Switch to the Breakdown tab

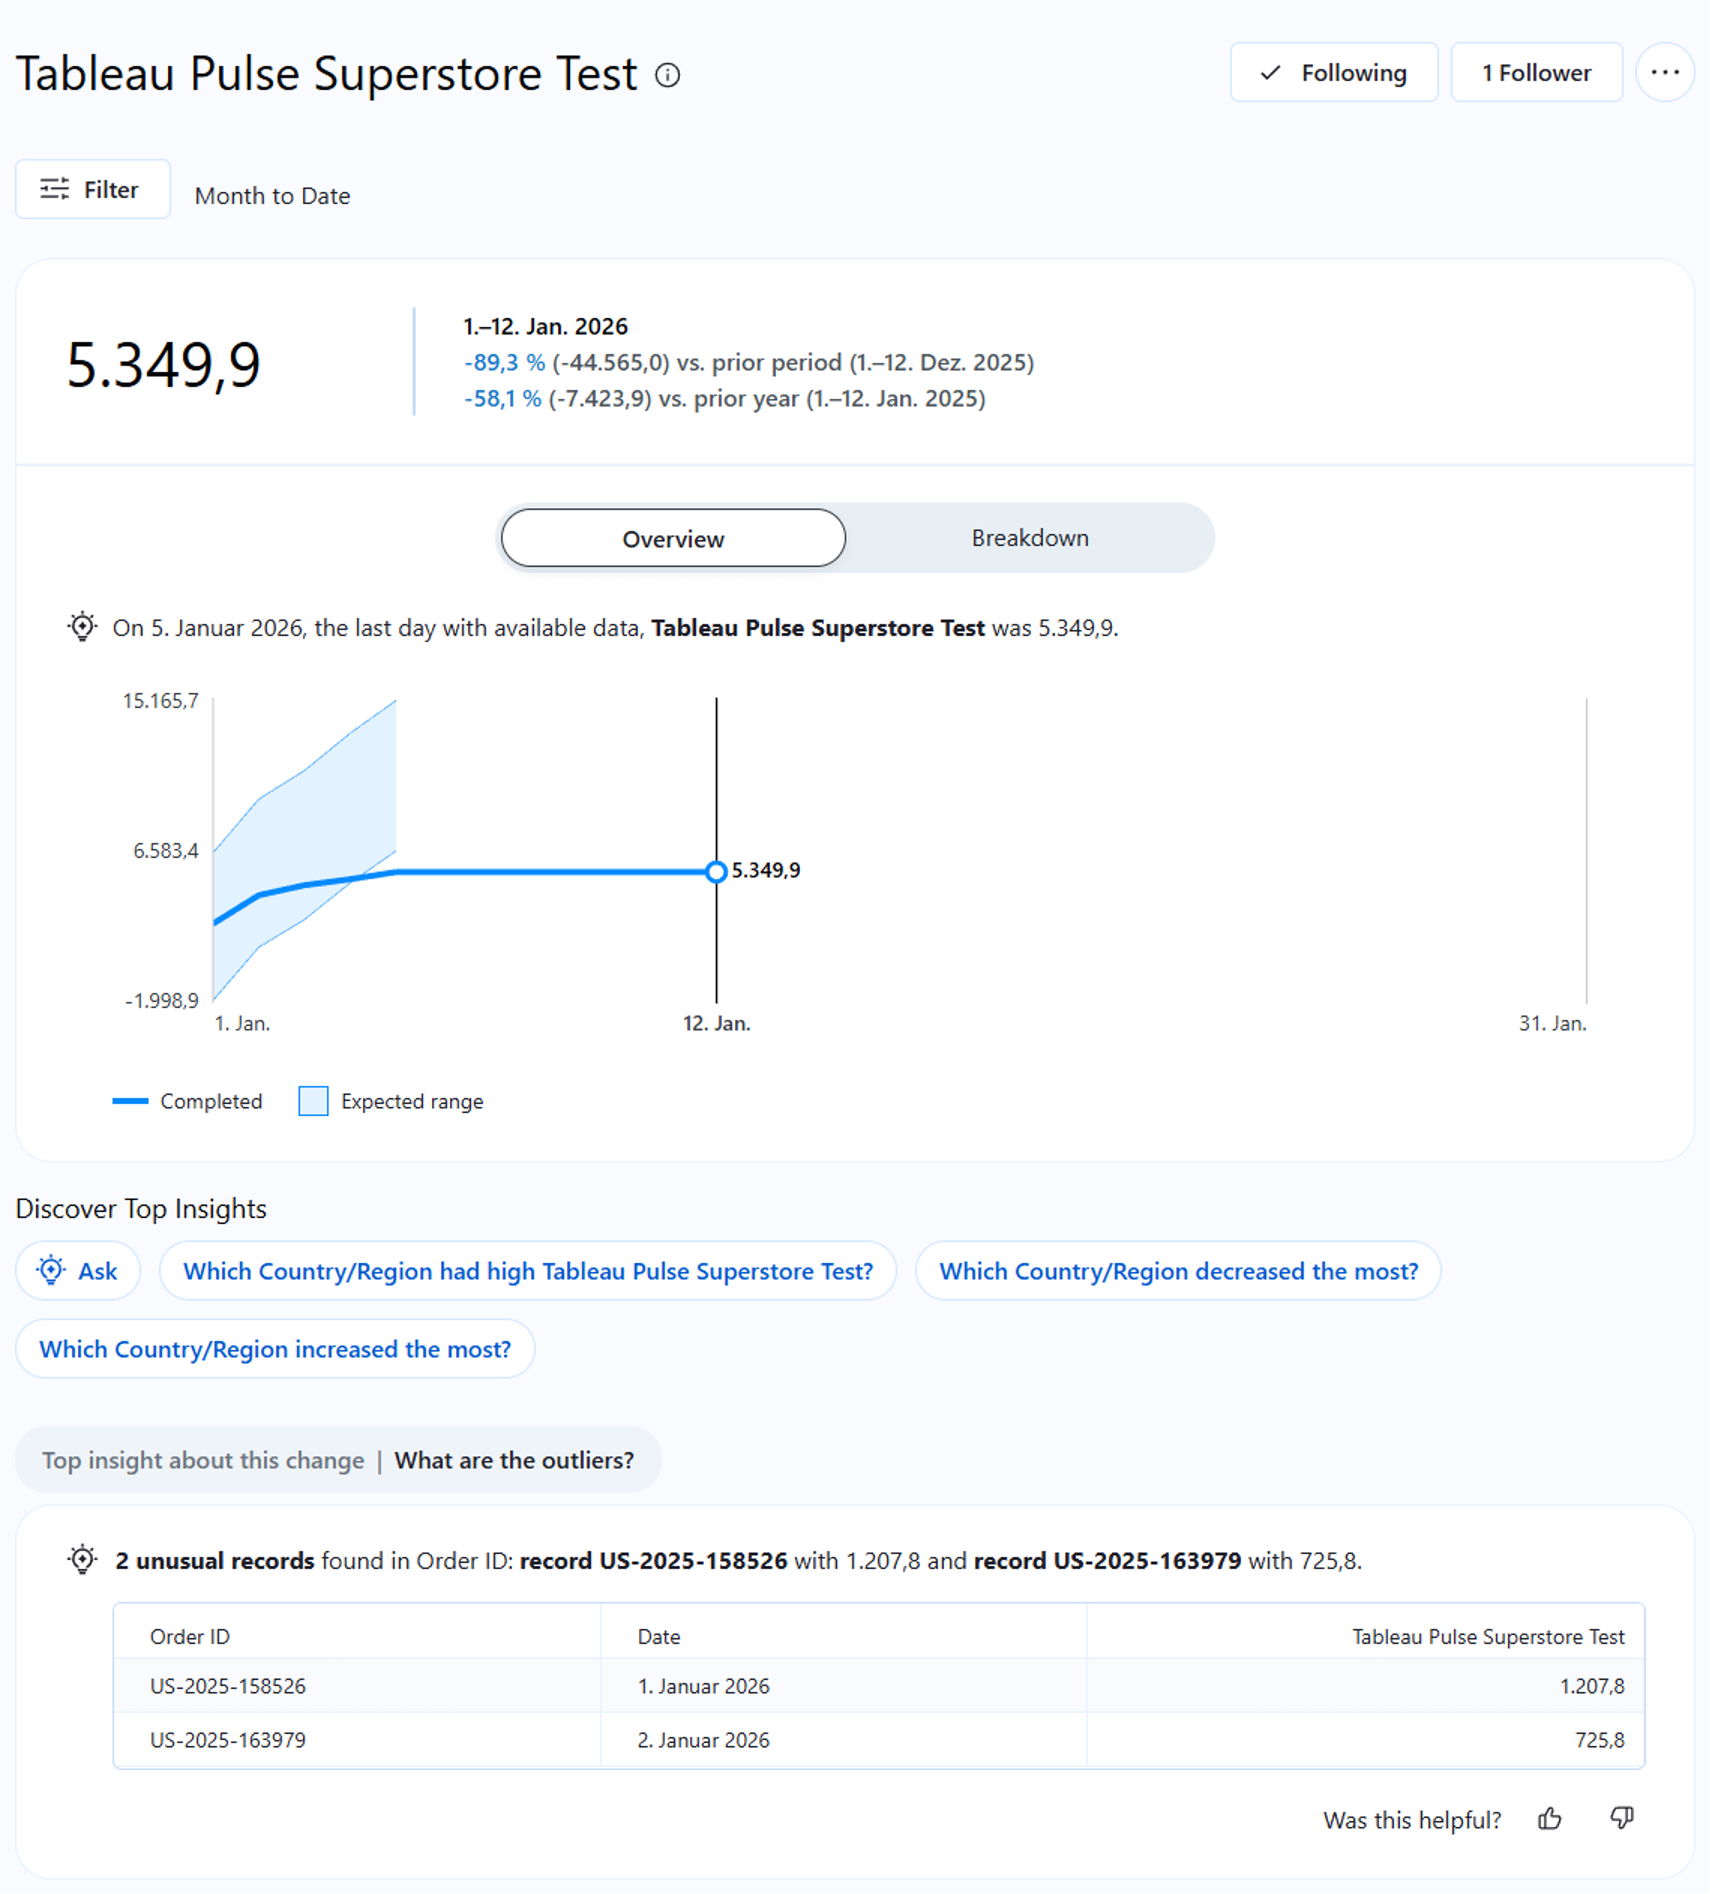tap(1029, 538)
